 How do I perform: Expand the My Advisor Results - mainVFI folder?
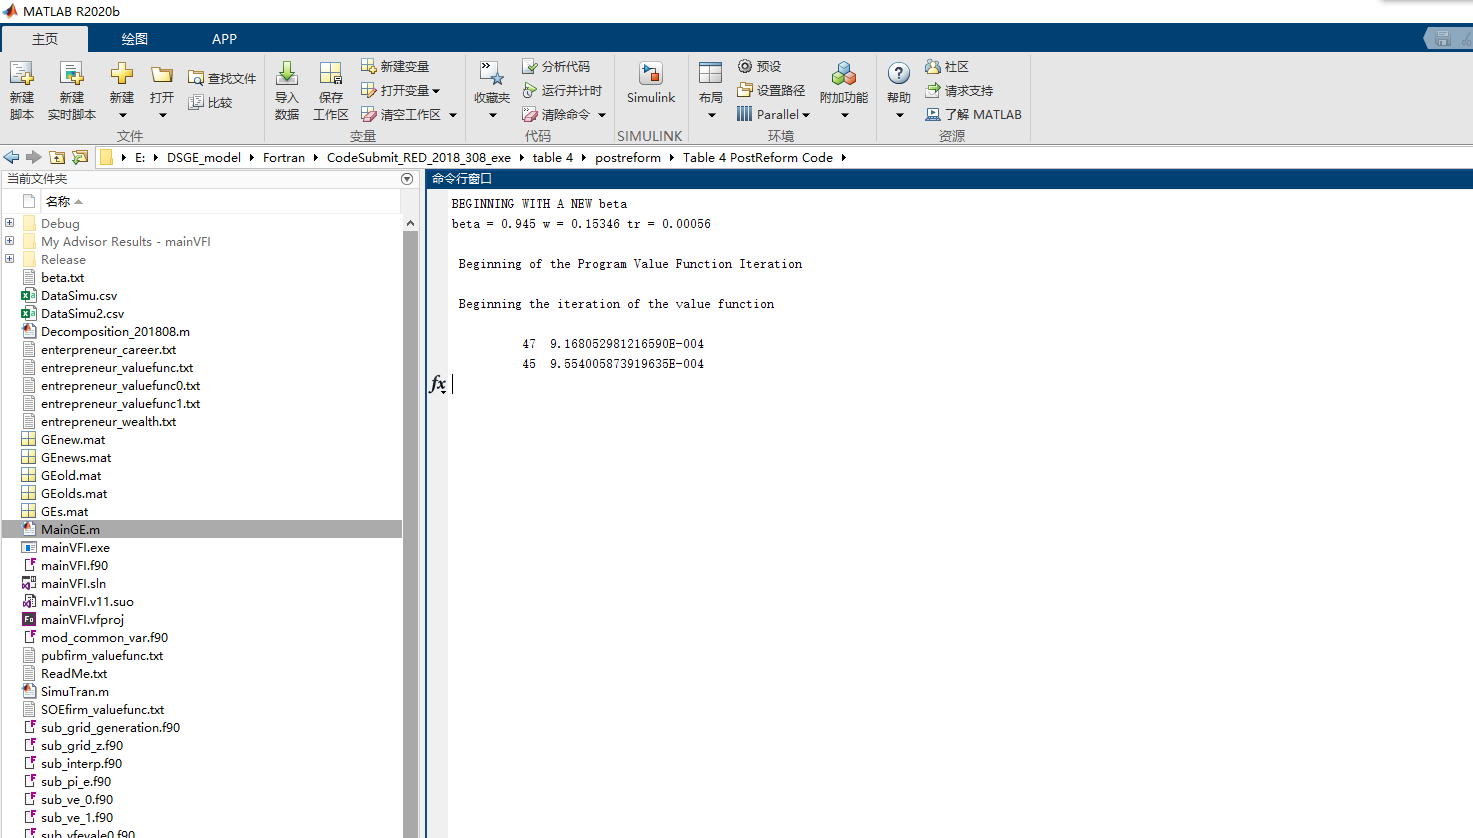click(9, 241)
